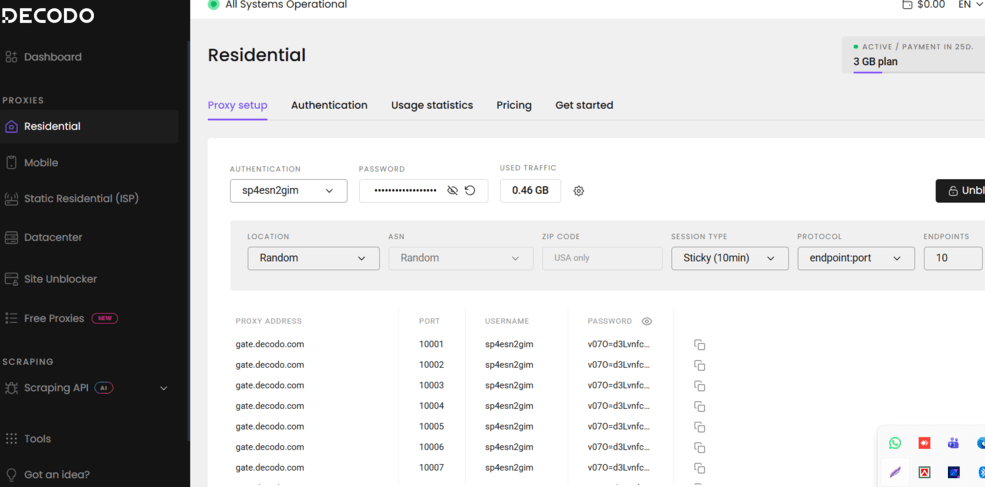Image resolution: width=985 pixels, height=487 pixels.
Task: Click the lightbulb icon beside Got an idea?
Action: click(x=11, y=474)
